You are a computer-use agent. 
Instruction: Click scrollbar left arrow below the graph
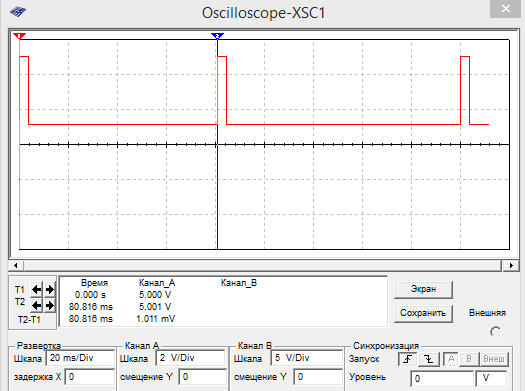click(16, 265)
